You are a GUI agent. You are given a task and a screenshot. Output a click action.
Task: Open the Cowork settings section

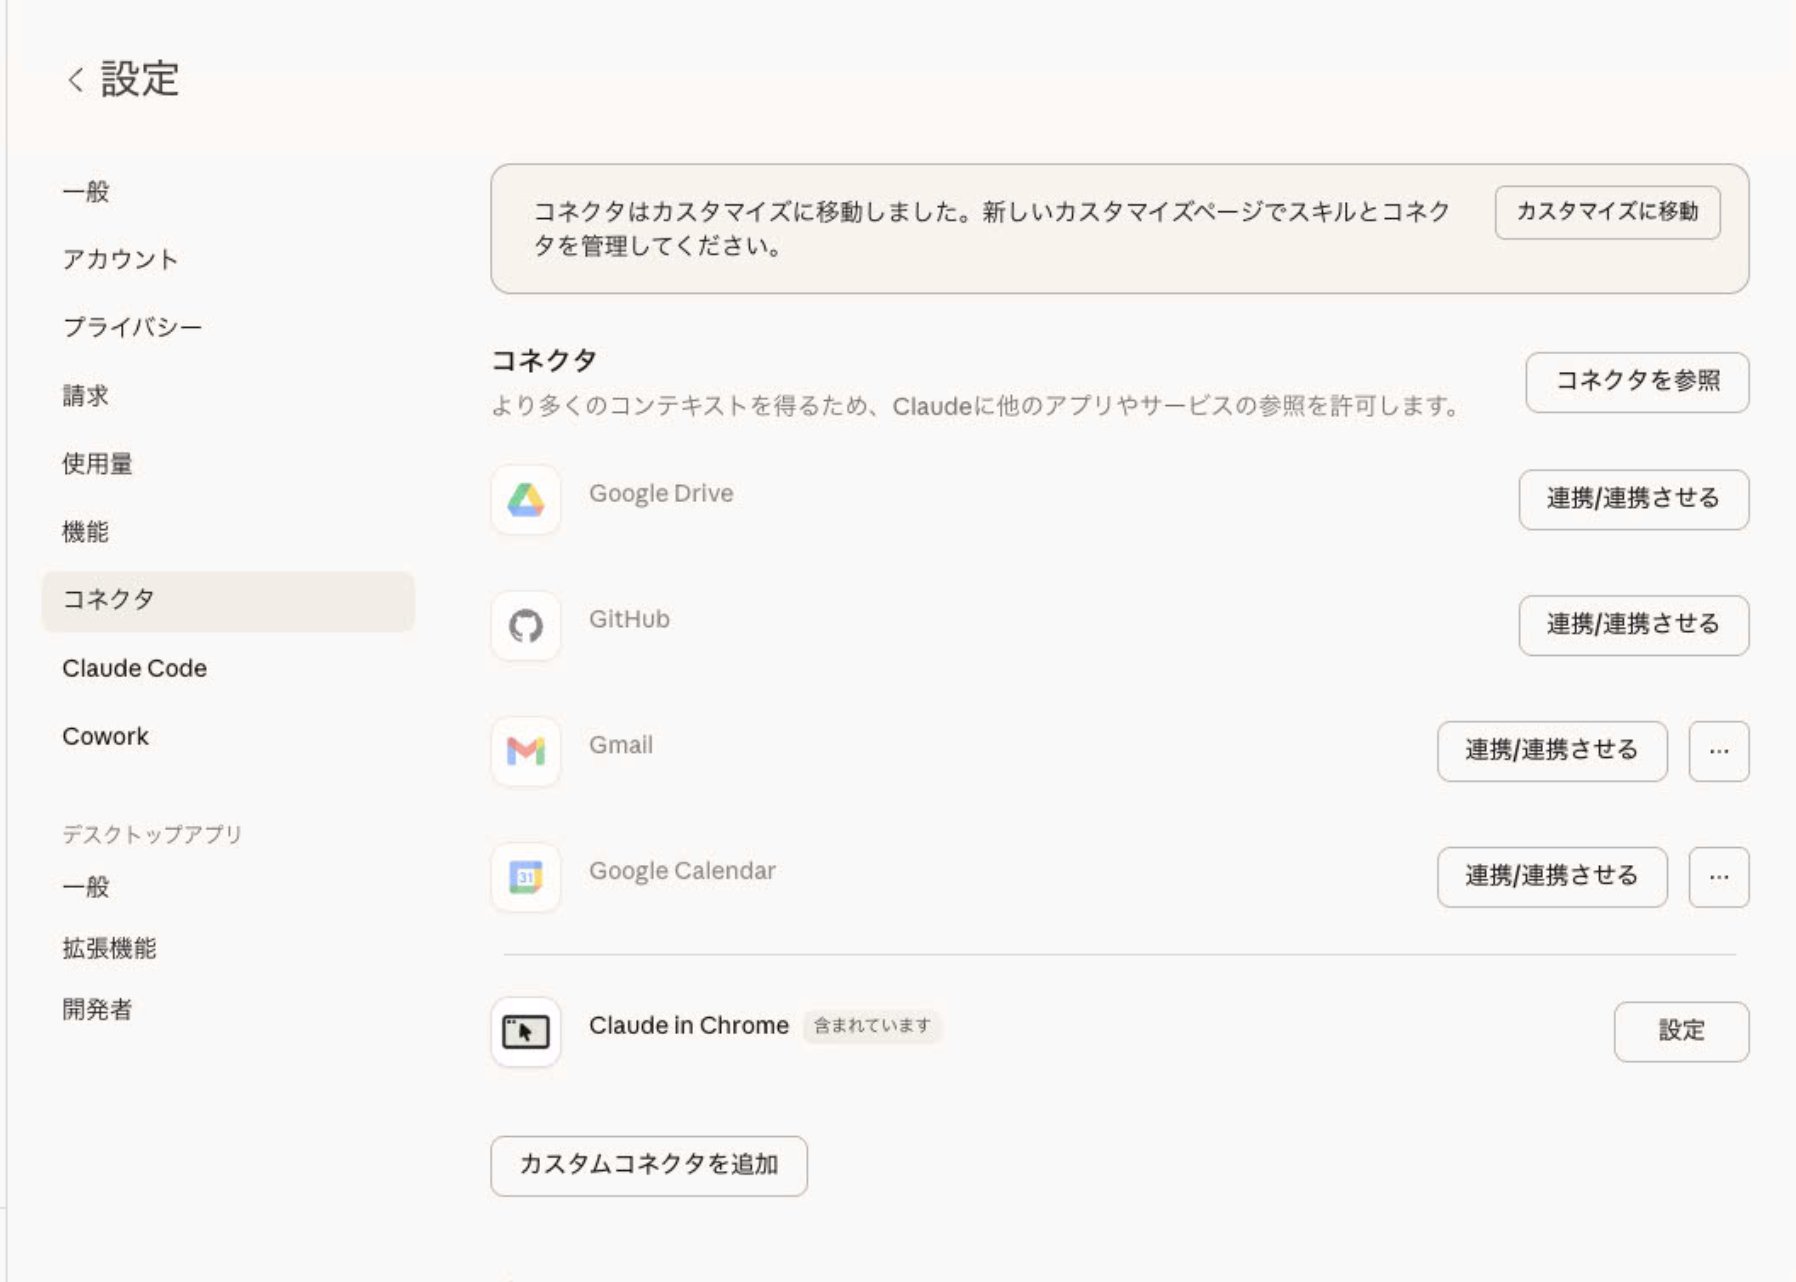pos(106,736)
